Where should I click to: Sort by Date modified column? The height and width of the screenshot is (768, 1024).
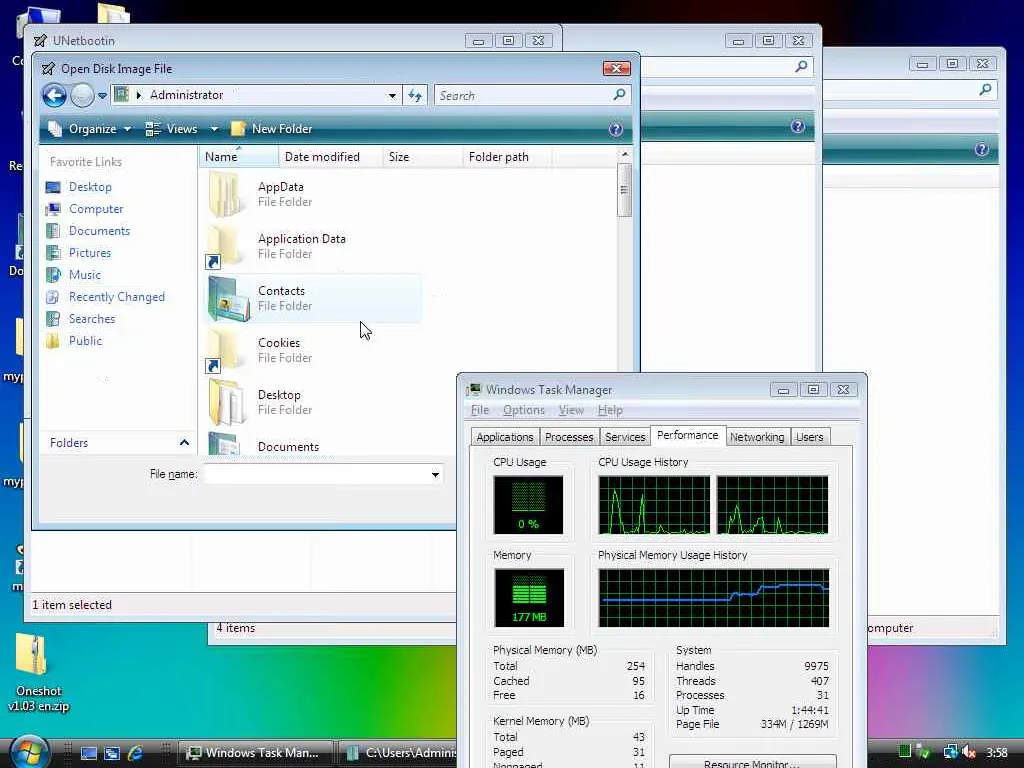pos(330,157)
